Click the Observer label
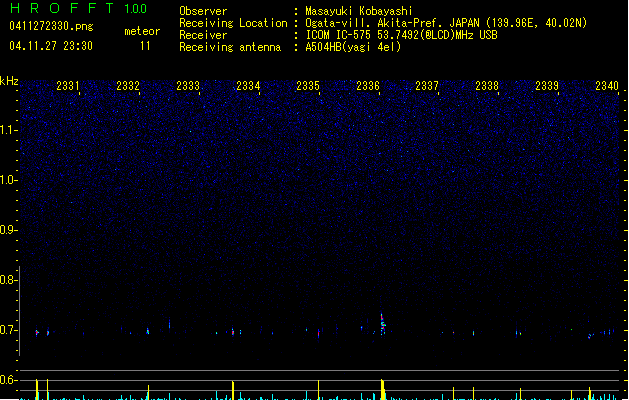 [203, 11]
